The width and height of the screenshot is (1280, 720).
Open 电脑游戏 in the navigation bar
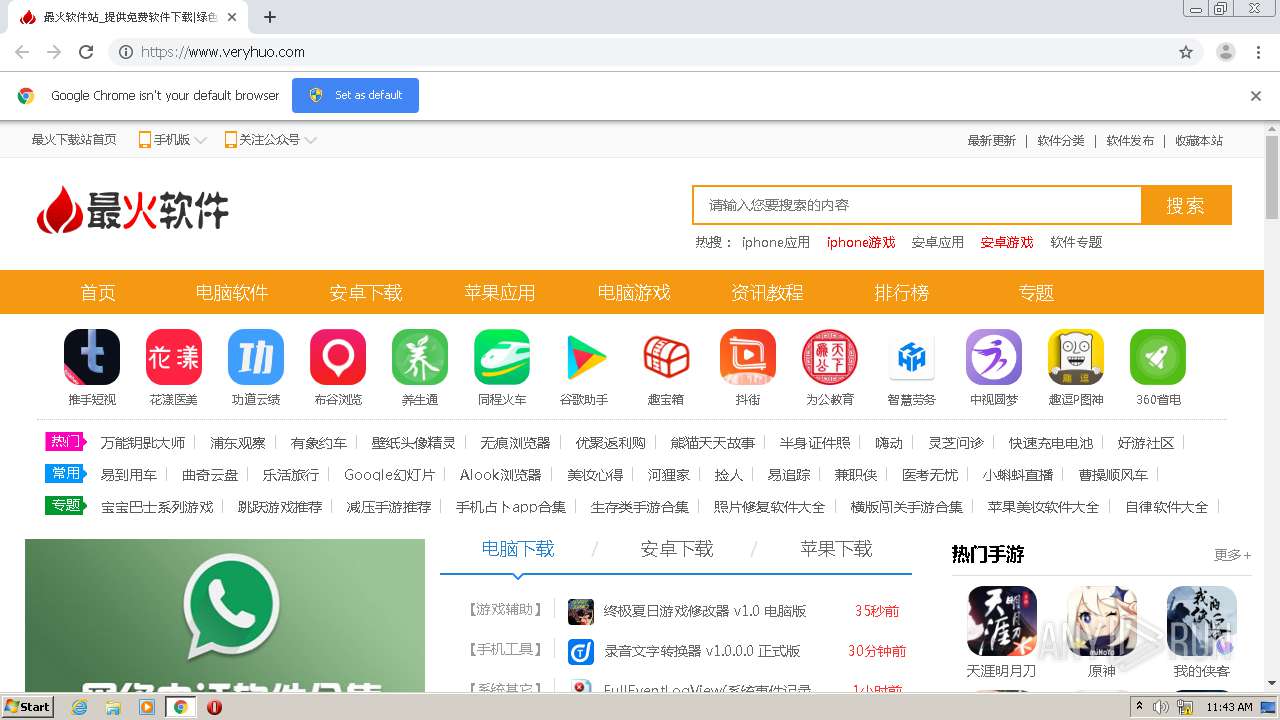click(x=634, y=292)
